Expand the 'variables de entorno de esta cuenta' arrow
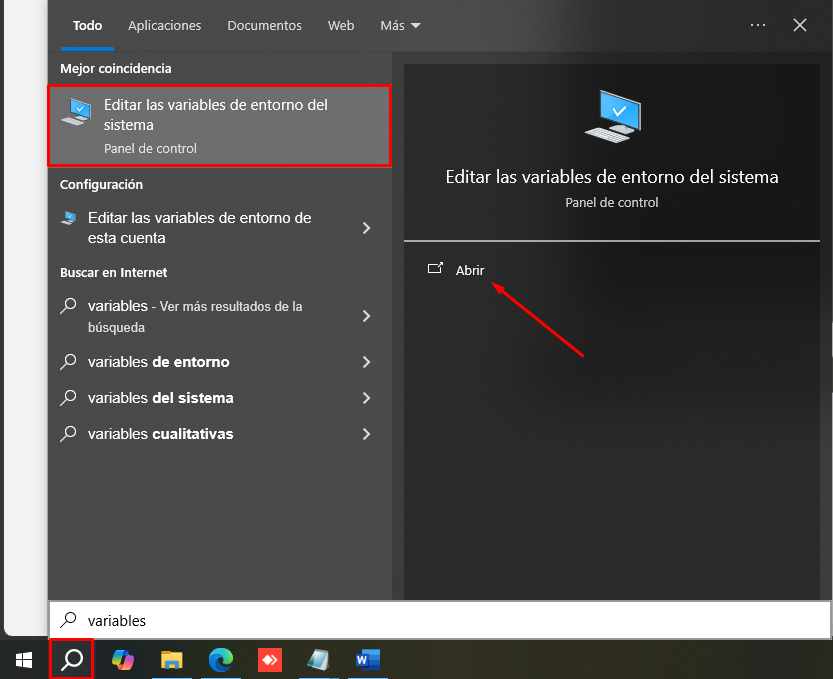Screen dimensions: 833x679 pos(366,228)
